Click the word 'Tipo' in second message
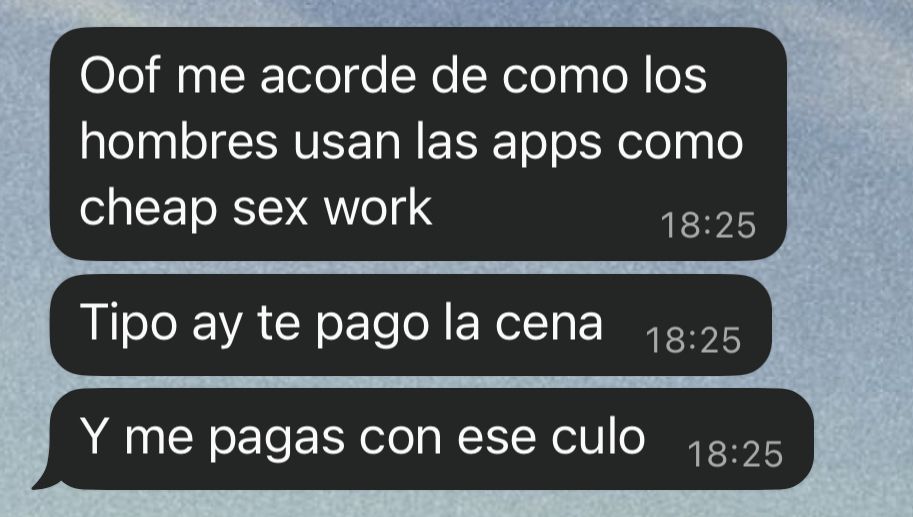The width and height of the screenshot is (913, 517). pyautogui.click(x=128, y=323)
